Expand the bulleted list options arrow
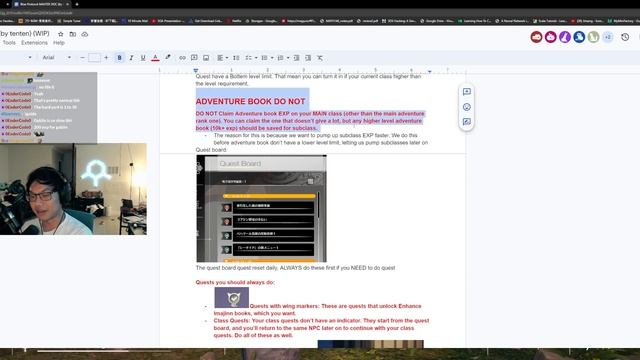 [272, 58]
